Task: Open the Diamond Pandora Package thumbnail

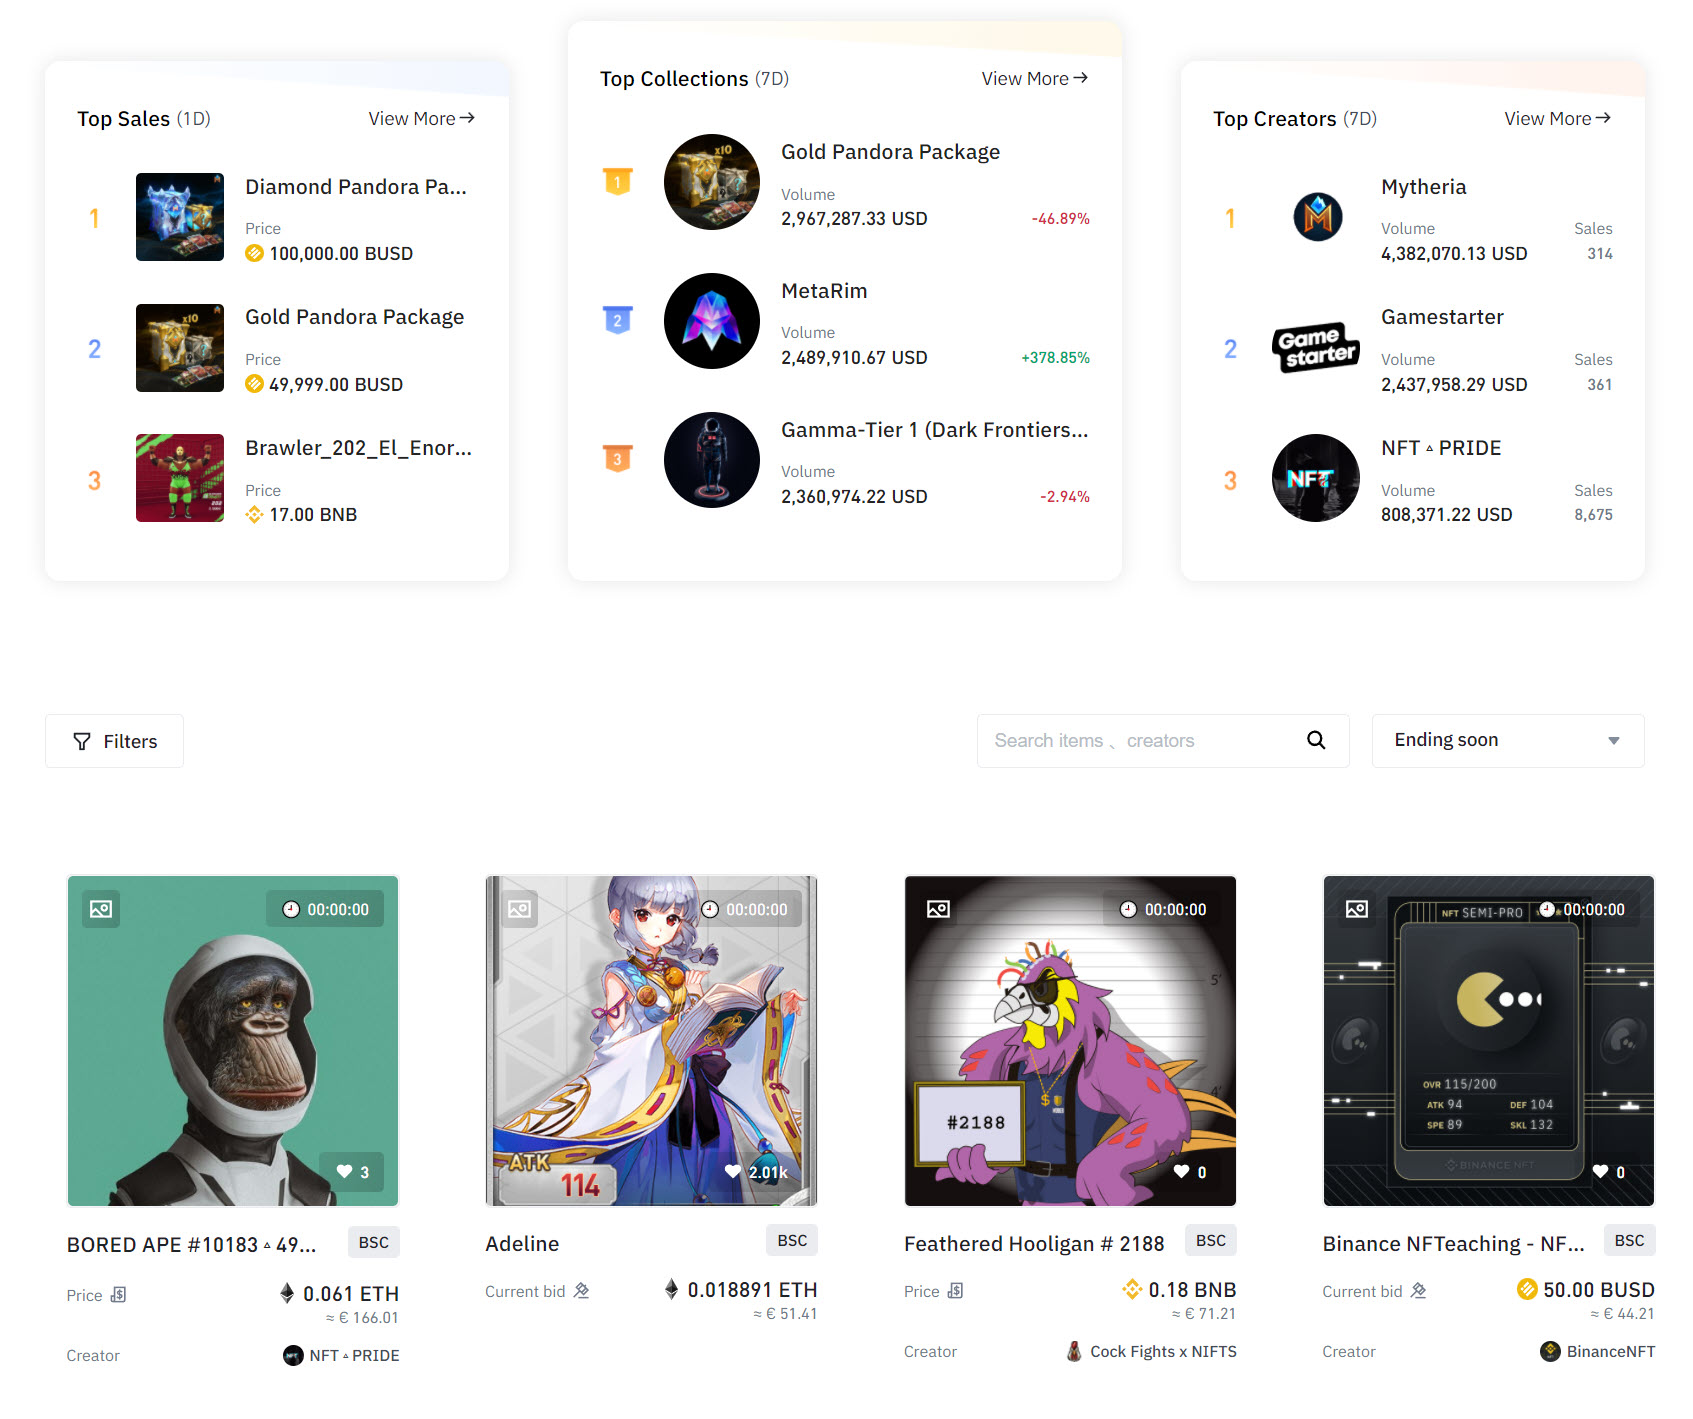Action: click(180, 217)
